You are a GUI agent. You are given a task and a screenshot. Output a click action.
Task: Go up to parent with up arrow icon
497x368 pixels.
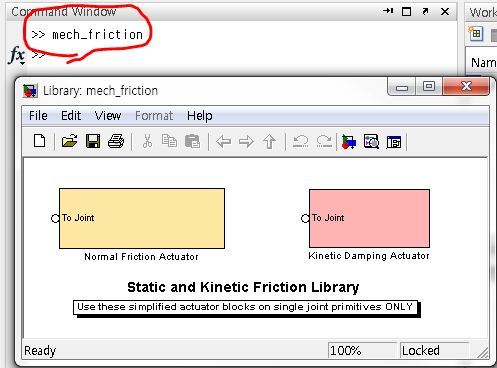point(269,142)
